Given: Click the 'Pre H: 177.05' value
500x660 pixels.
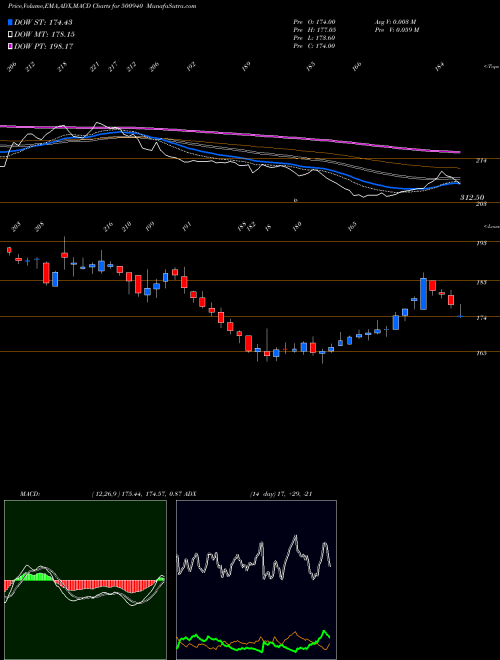Looking at the screenshot, I should click(x=314, y=30).
